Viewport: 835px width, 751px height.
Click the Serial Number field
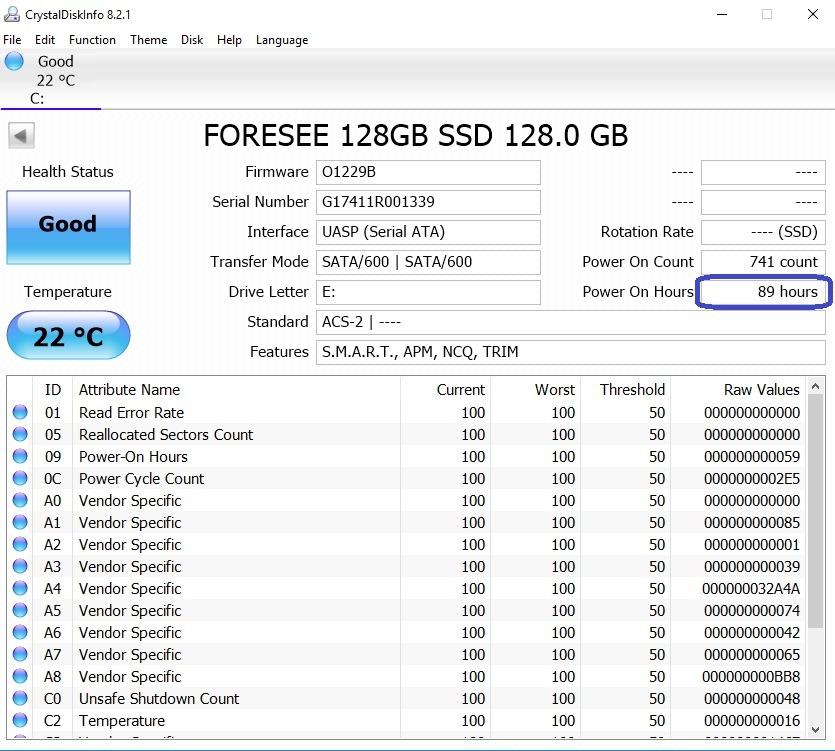(428, 202)
